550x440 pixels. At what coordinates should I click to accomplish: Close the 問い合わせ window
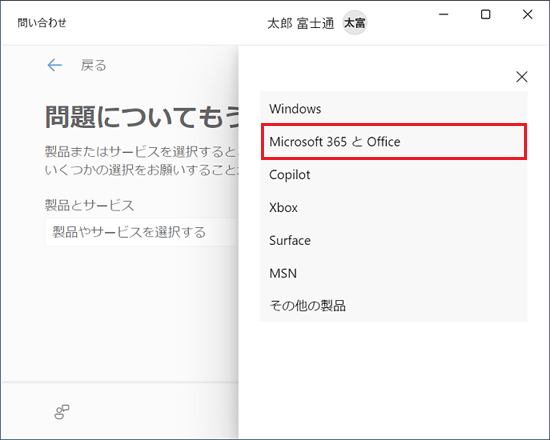coord(528,14)
